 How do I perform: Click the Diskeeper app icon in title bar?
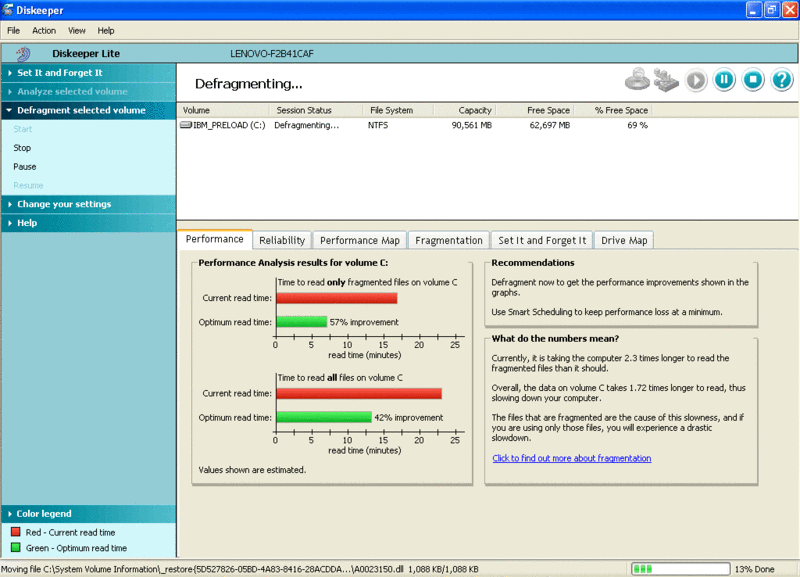click(8, 10)
